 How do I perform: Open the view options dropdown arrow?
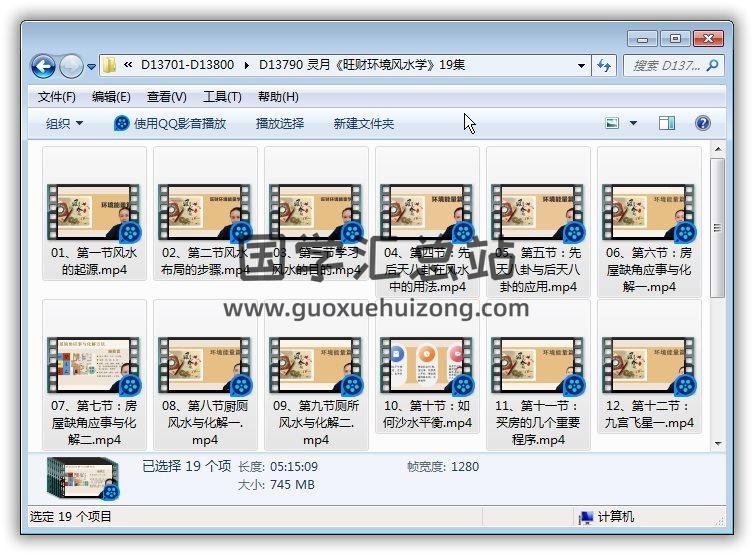633,124
